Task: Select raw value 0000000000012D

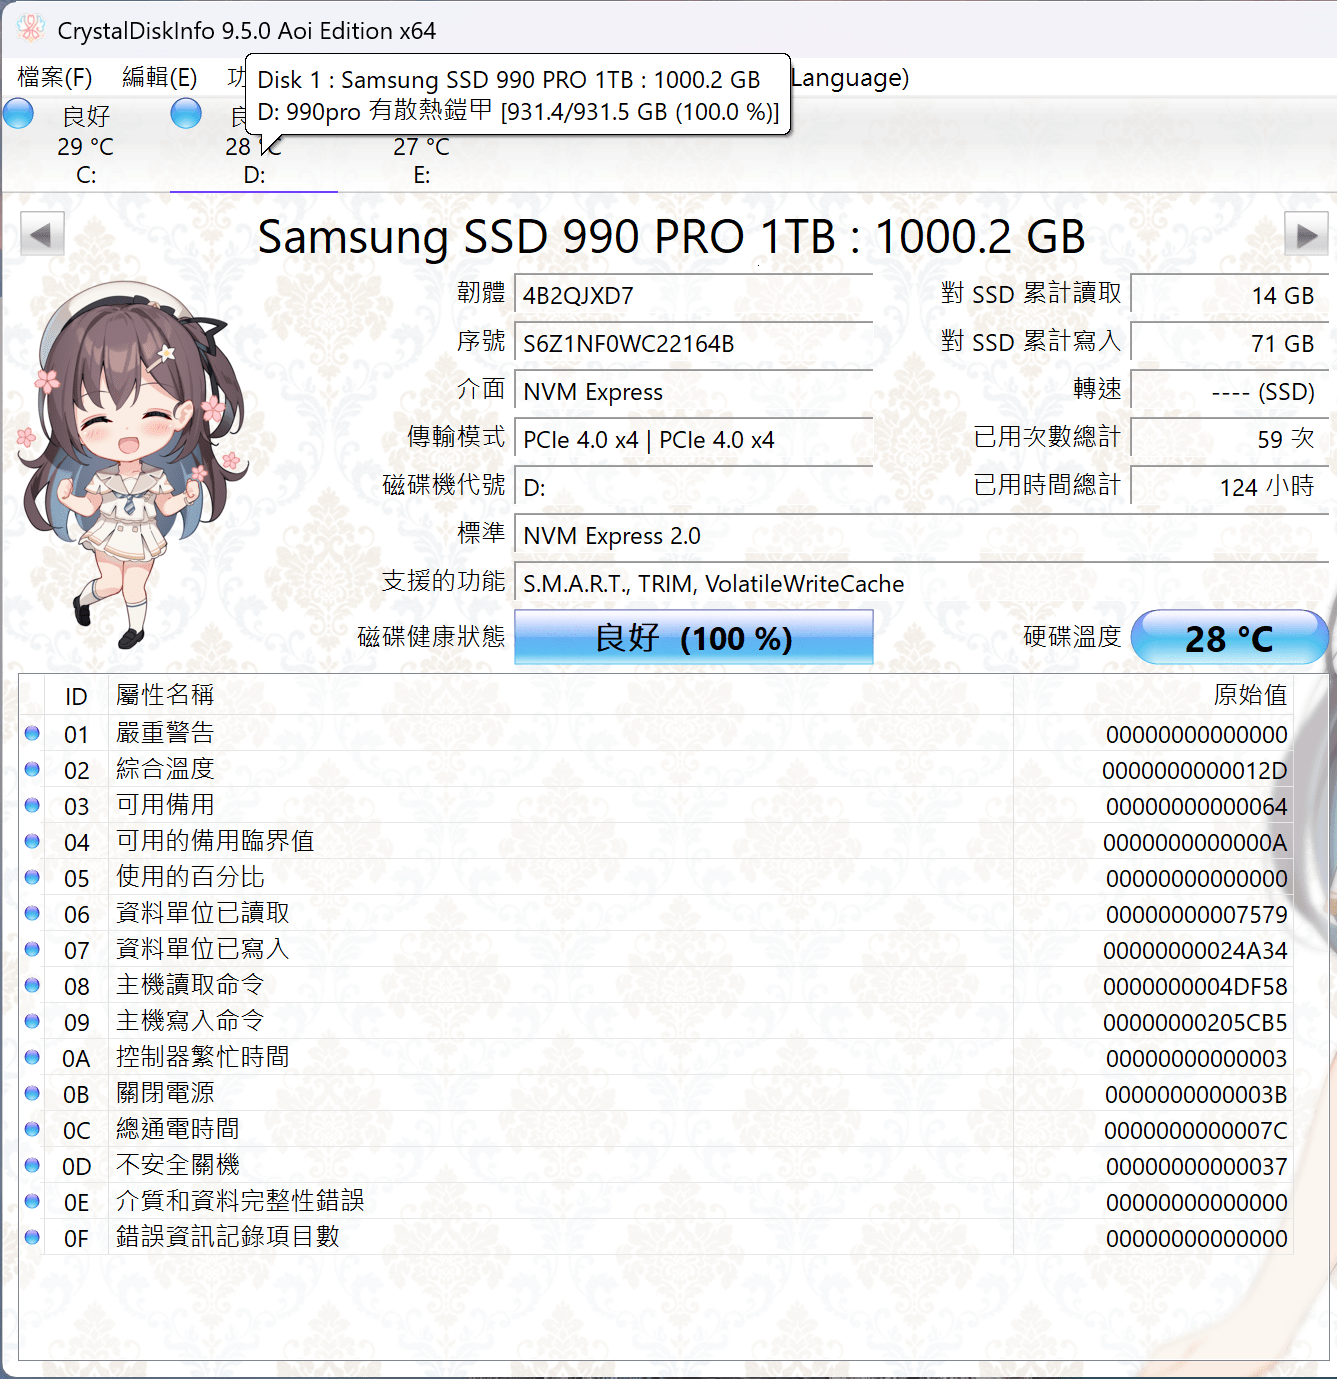Action: click(x=1195, y=770)
